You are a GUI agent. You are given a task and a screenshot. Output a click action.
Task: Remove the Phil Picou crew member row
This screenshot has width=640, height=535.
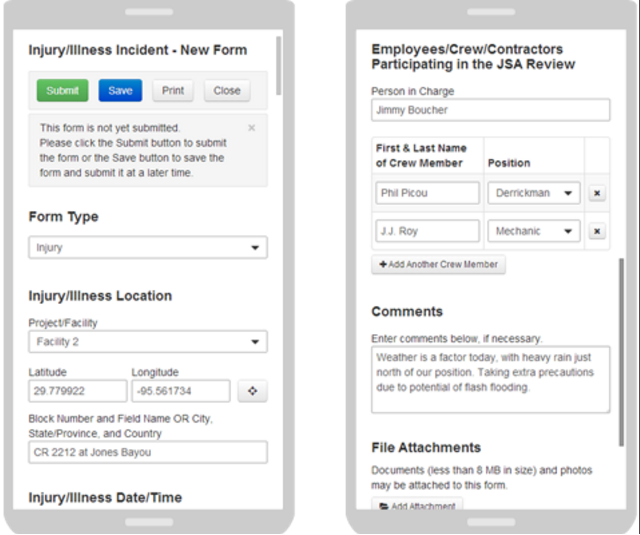pos(596,193)
